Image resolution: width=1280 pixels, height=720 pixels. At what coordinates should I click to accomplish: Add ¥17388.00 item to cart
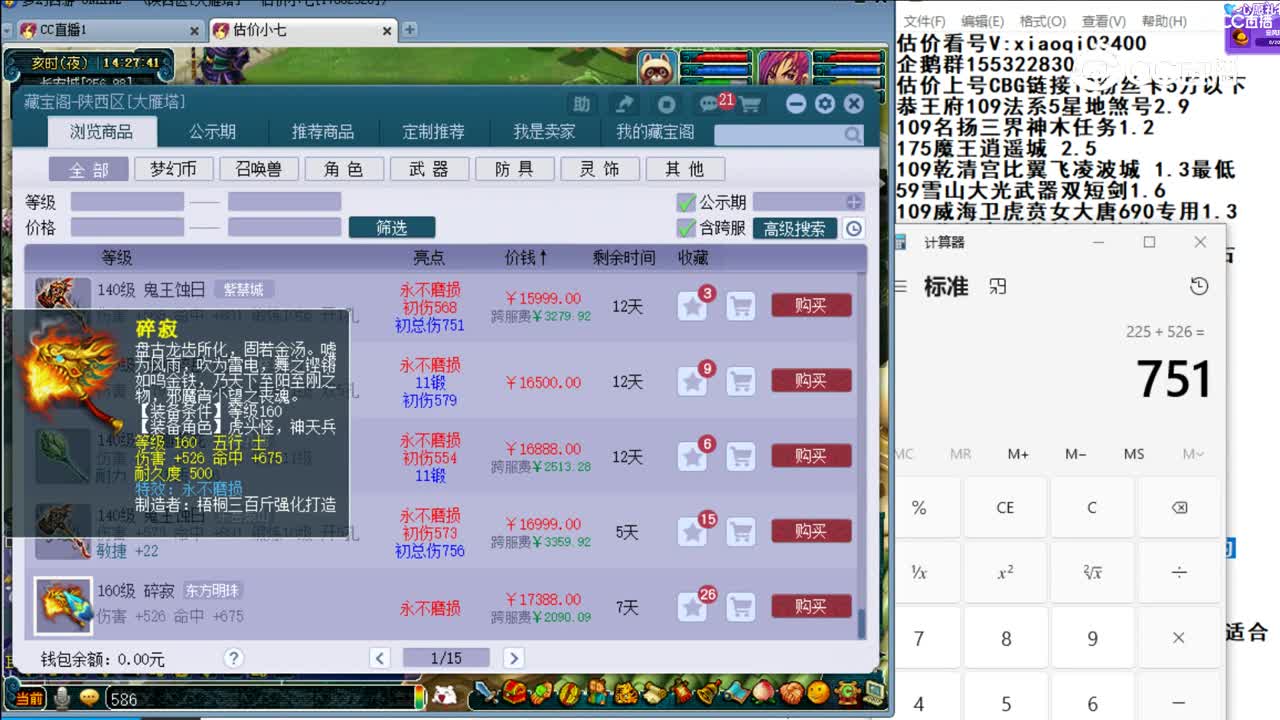[x=740, y=606]
